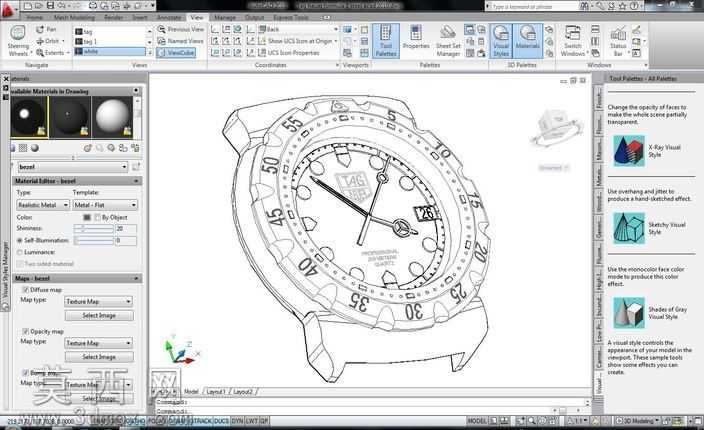
Task: Open the Back UCS dropdown in Coordinates panel
Action: pyautogui.click(x=298, y=29)
